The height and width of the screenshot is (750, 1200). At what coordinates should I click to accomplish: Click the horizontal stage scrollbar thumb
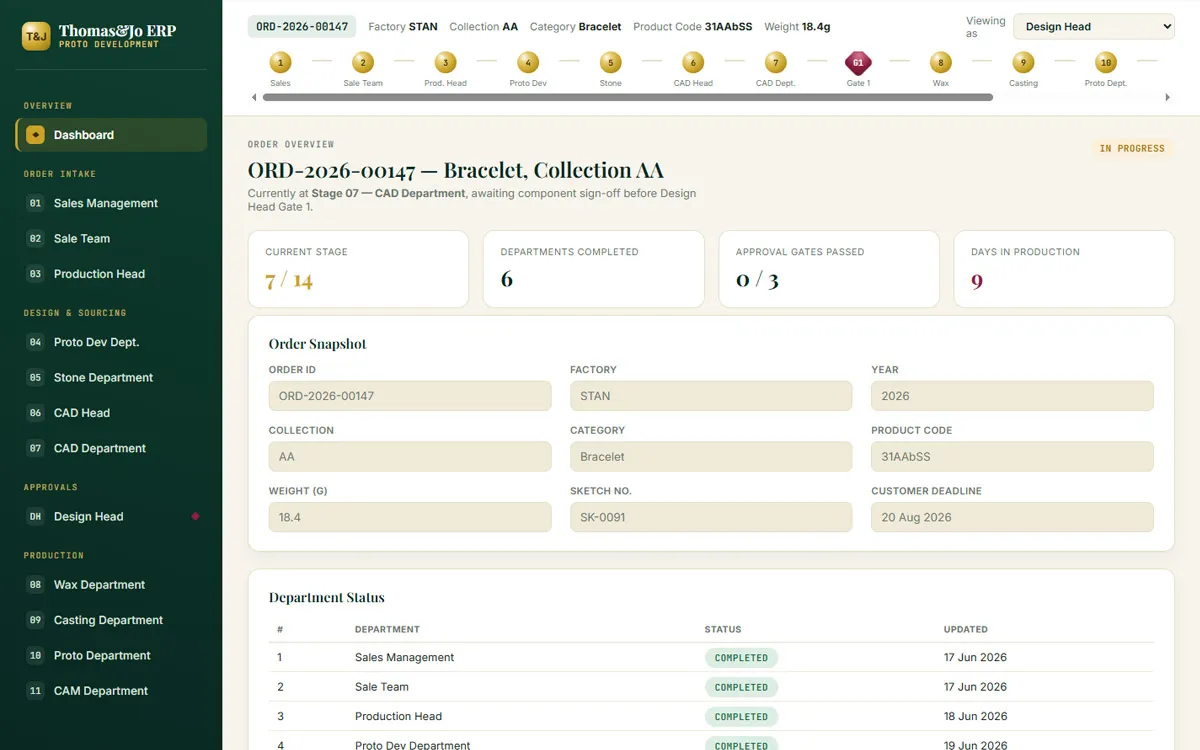(627, 97)
